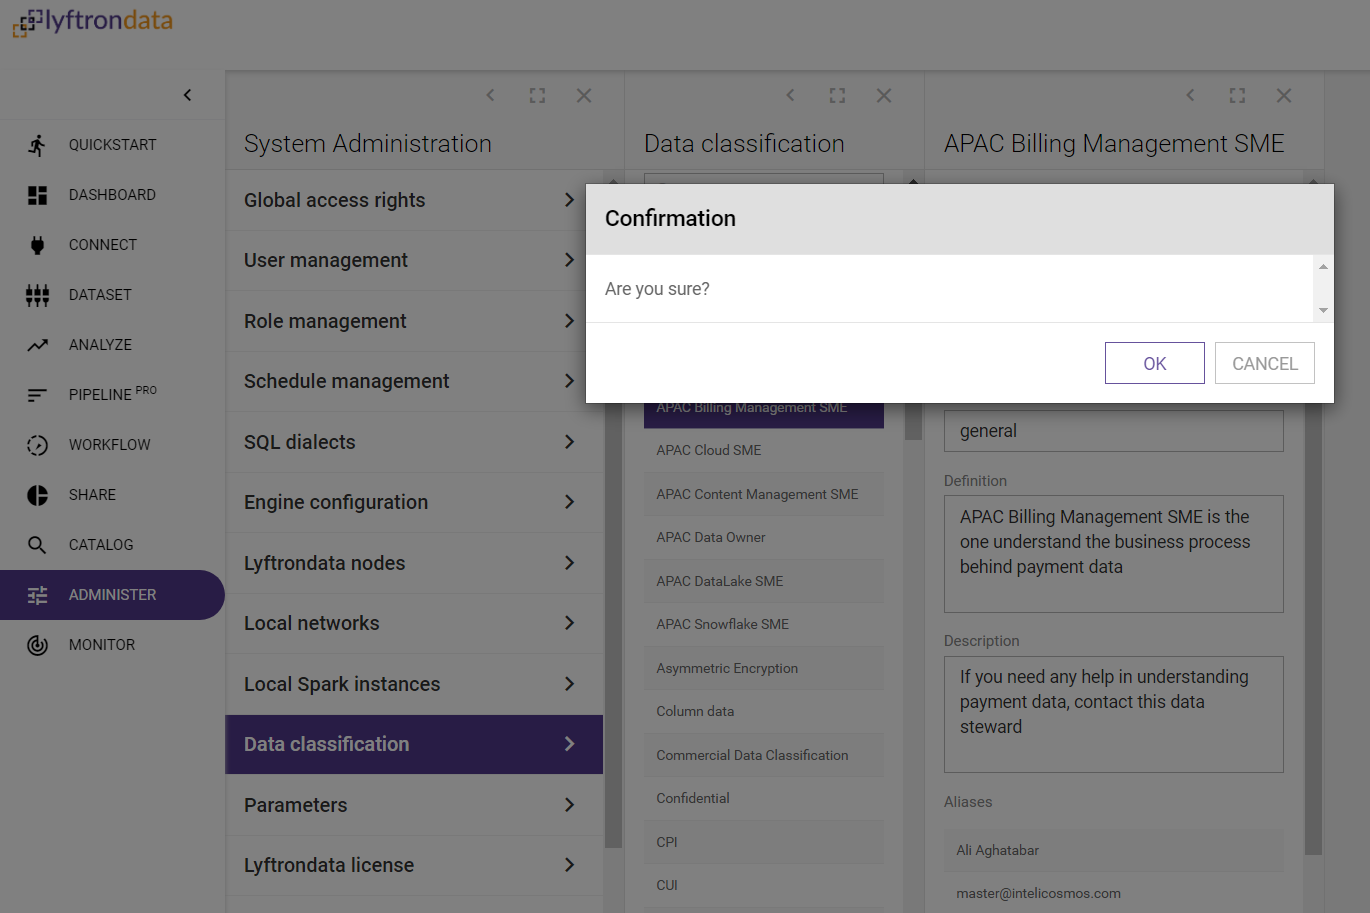
Task: Click the Administer sliders icon
Action: click(x=37, y=595)
